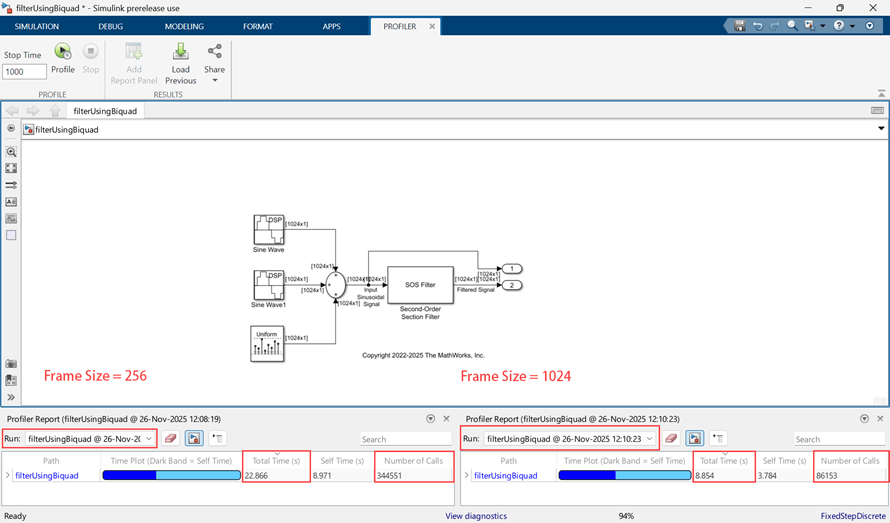Click the palette icon below the camera
Screen dimensions: 890x523
tap(11, 380)
